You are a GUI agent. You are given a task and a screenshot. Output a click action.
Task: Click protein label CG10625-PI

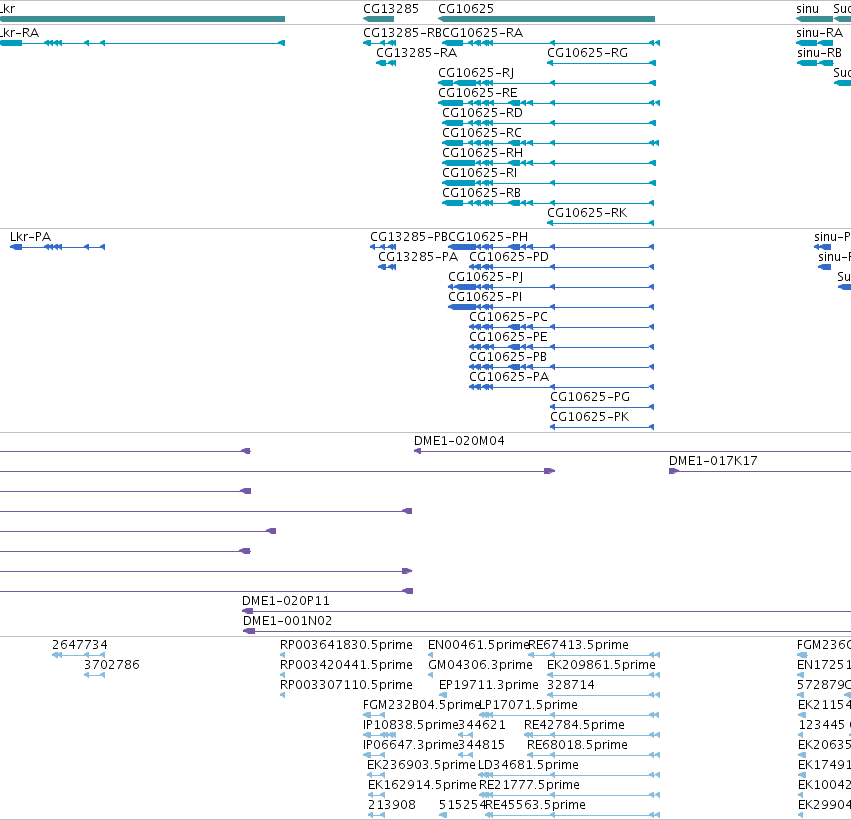click(485, 297)
